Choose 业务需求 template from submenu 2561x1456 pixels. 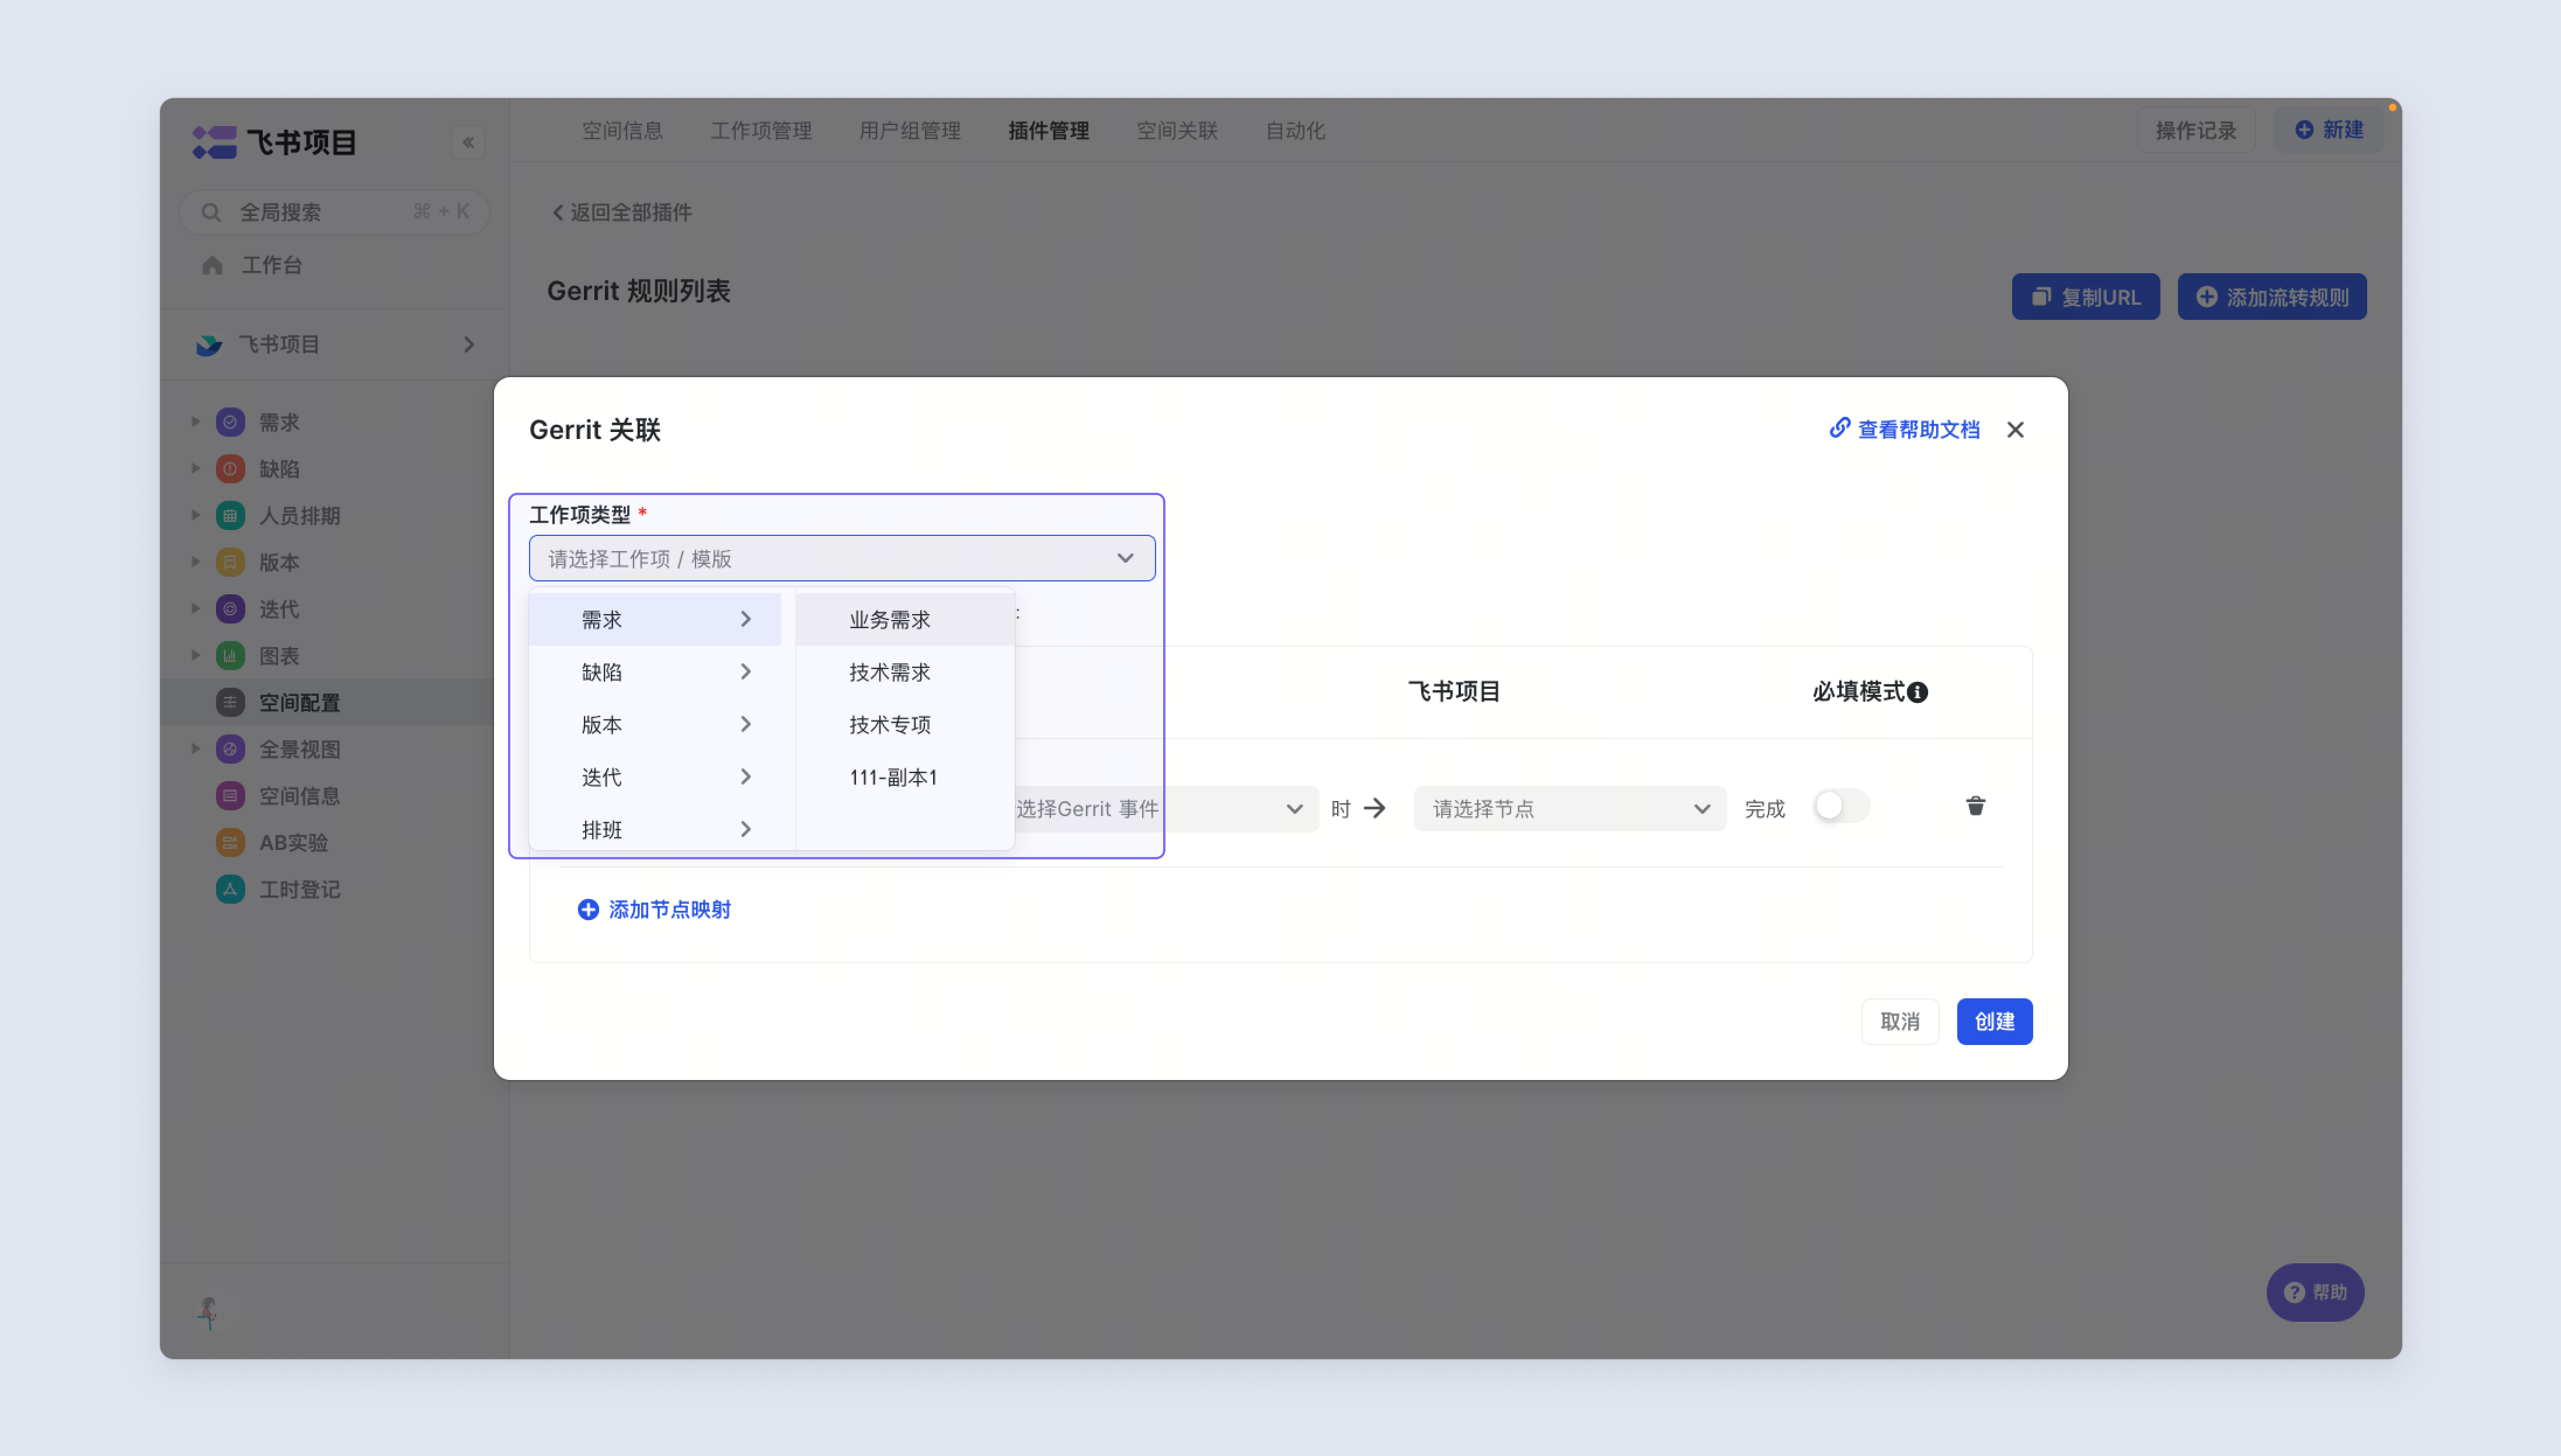905,619
